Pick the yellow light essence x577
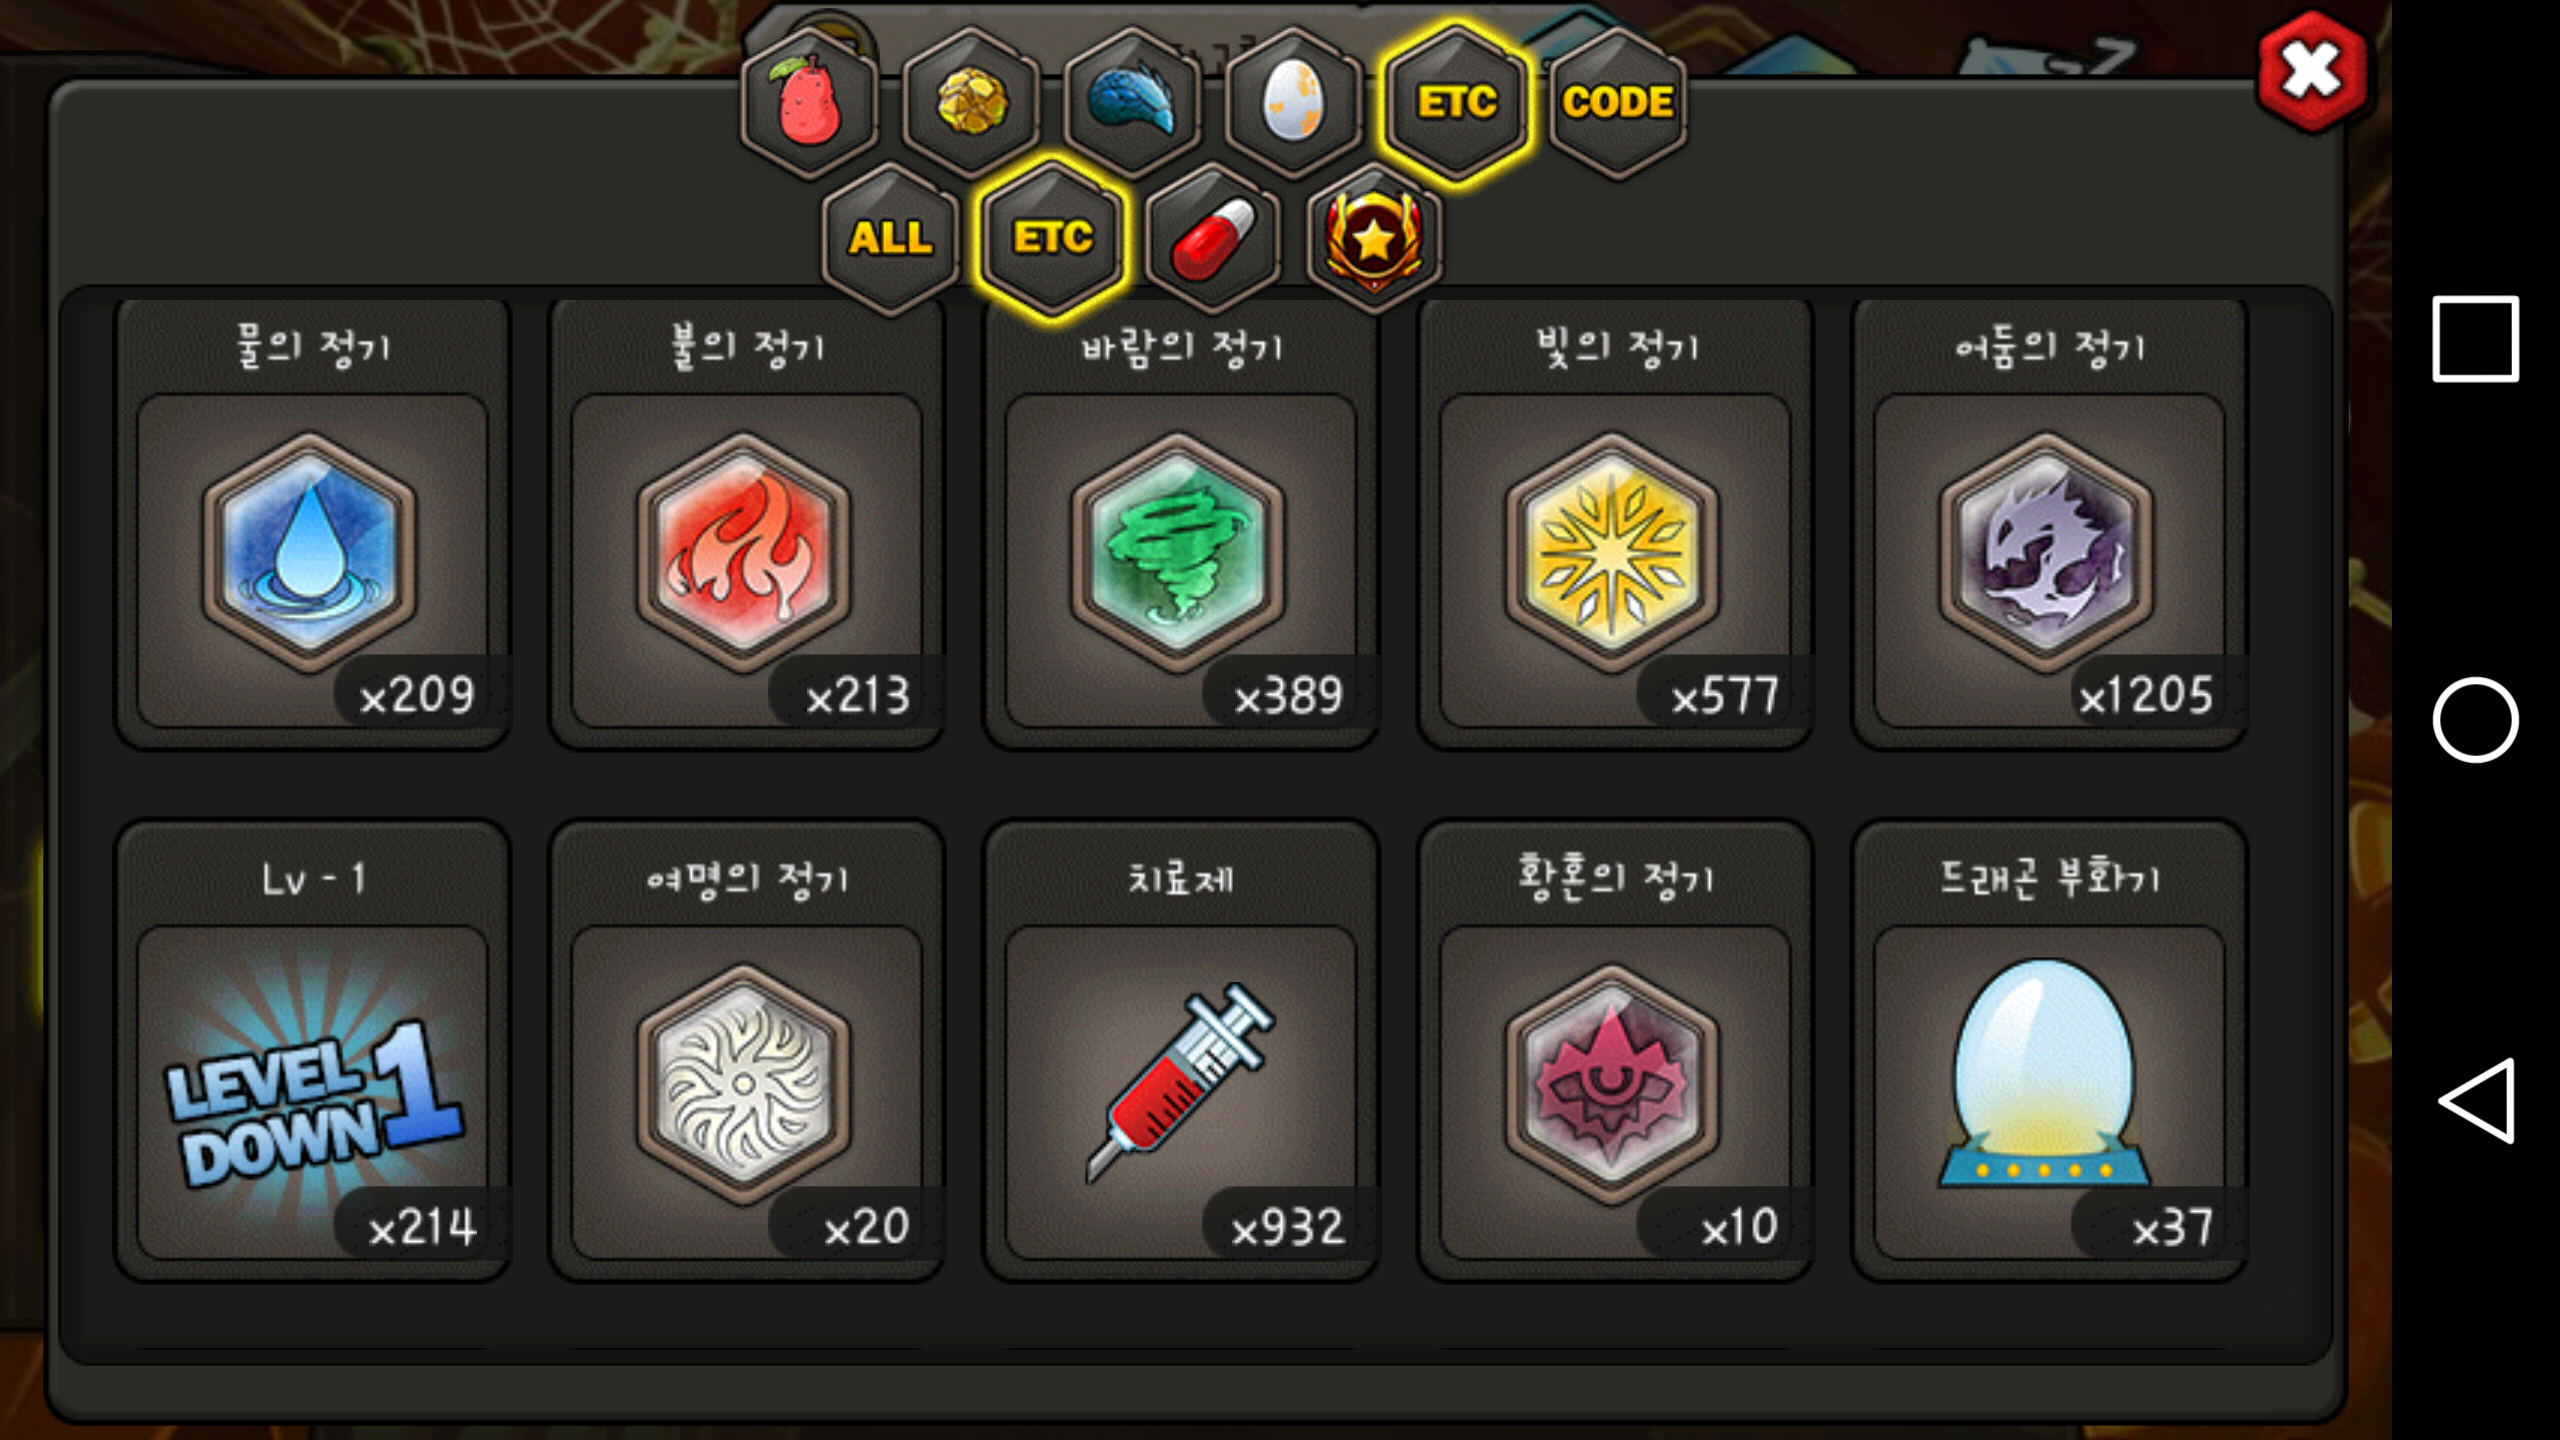The height and width of the screenshot is (1440, 2560). point(1615,524)
